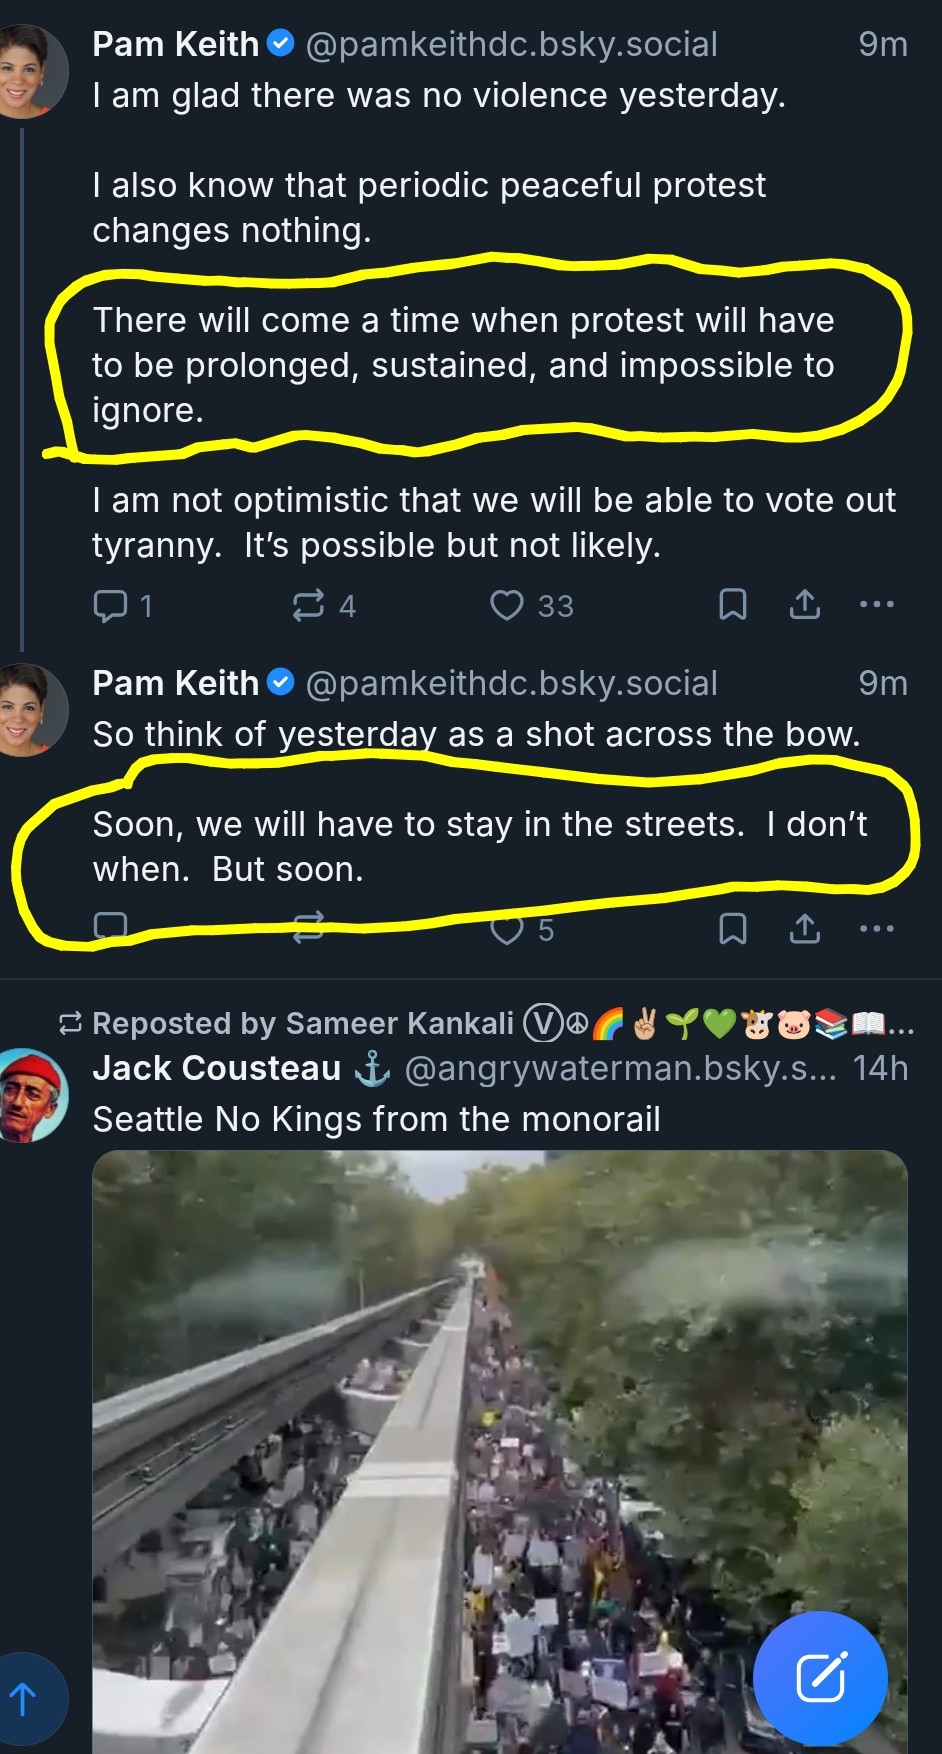Open more options for the first post
Viewport: 942px width, 1754px height.
click(877, 604)
